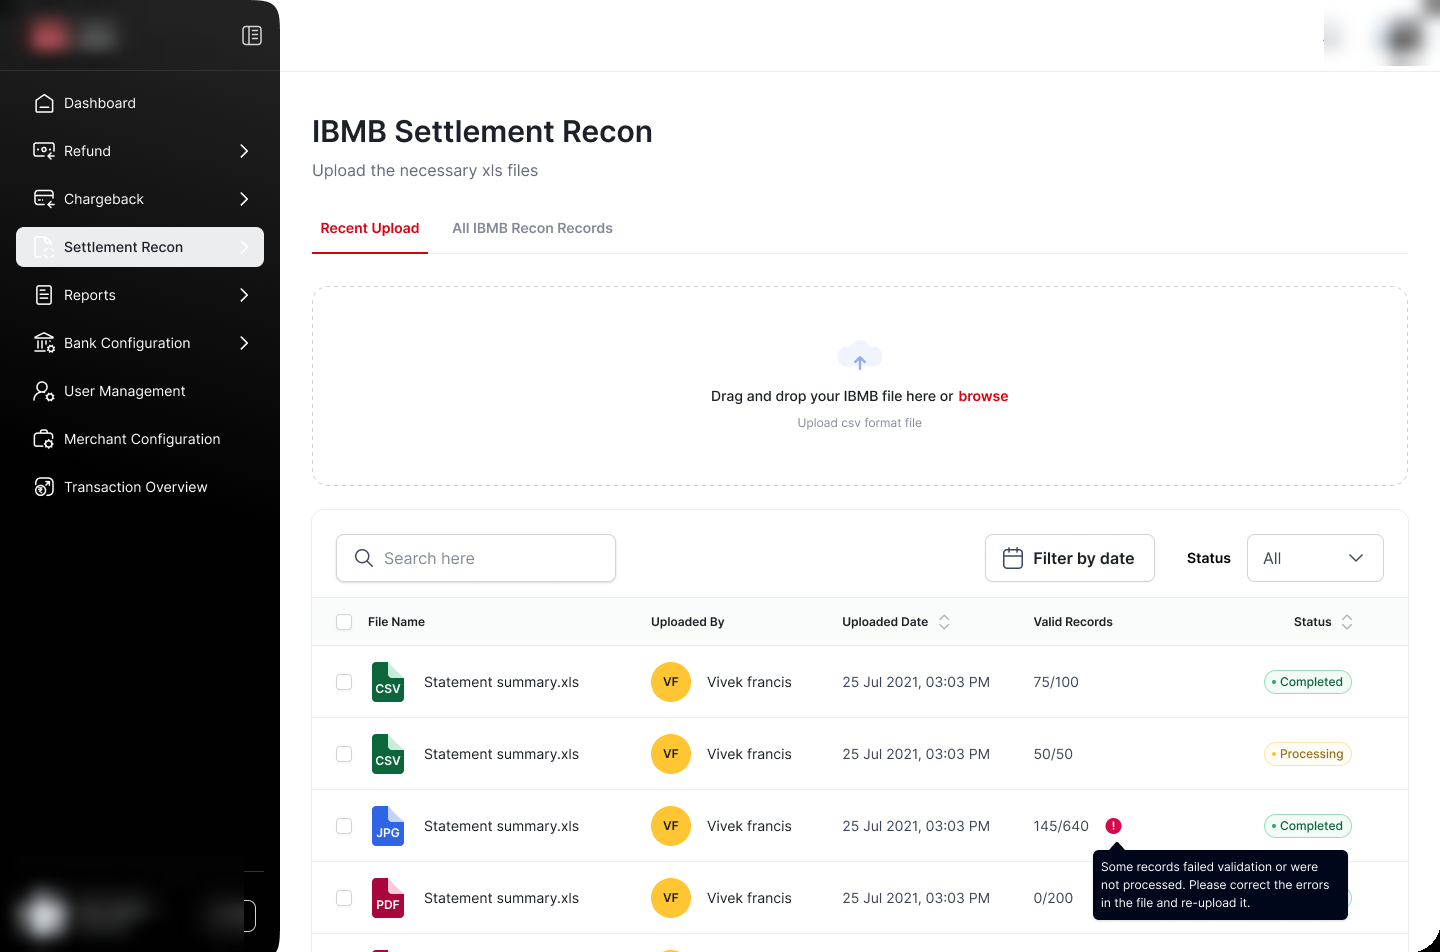The image size is (1440, 952).
Task: Click the red error icon beside 145/640
Action: tap(1113, 826)
